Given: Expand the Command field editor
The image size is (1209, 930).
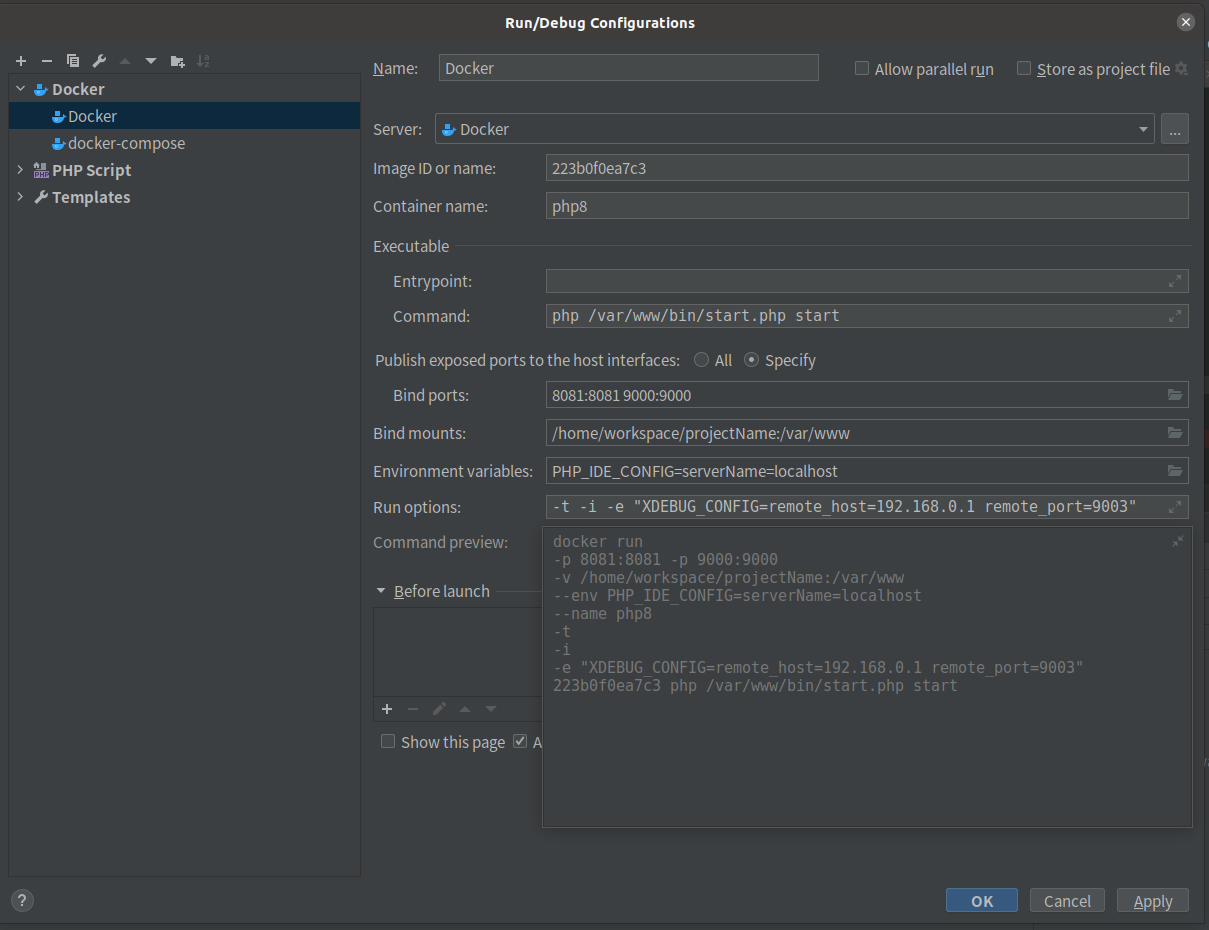Looking at the screenshot, I should (1175, 316).
